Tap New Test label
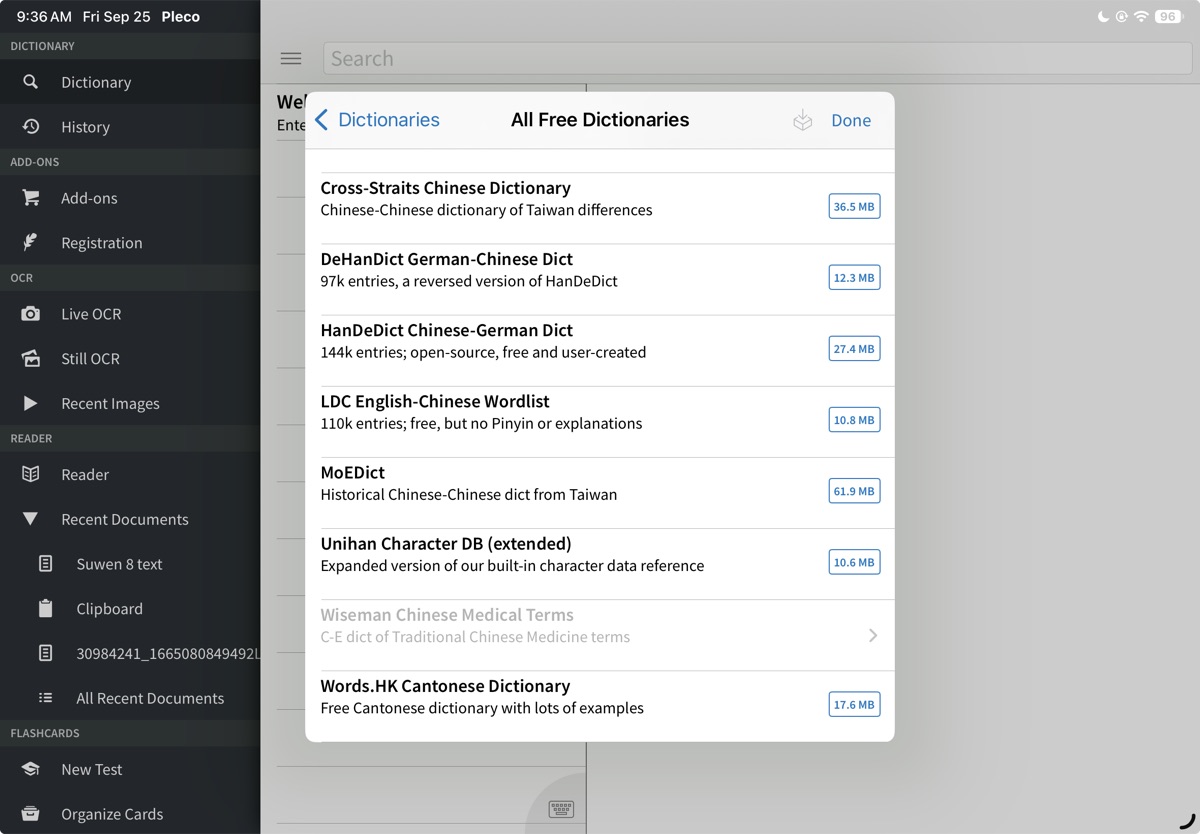The width and height of the screenshot is (1200, 834). tap(92, 769)
